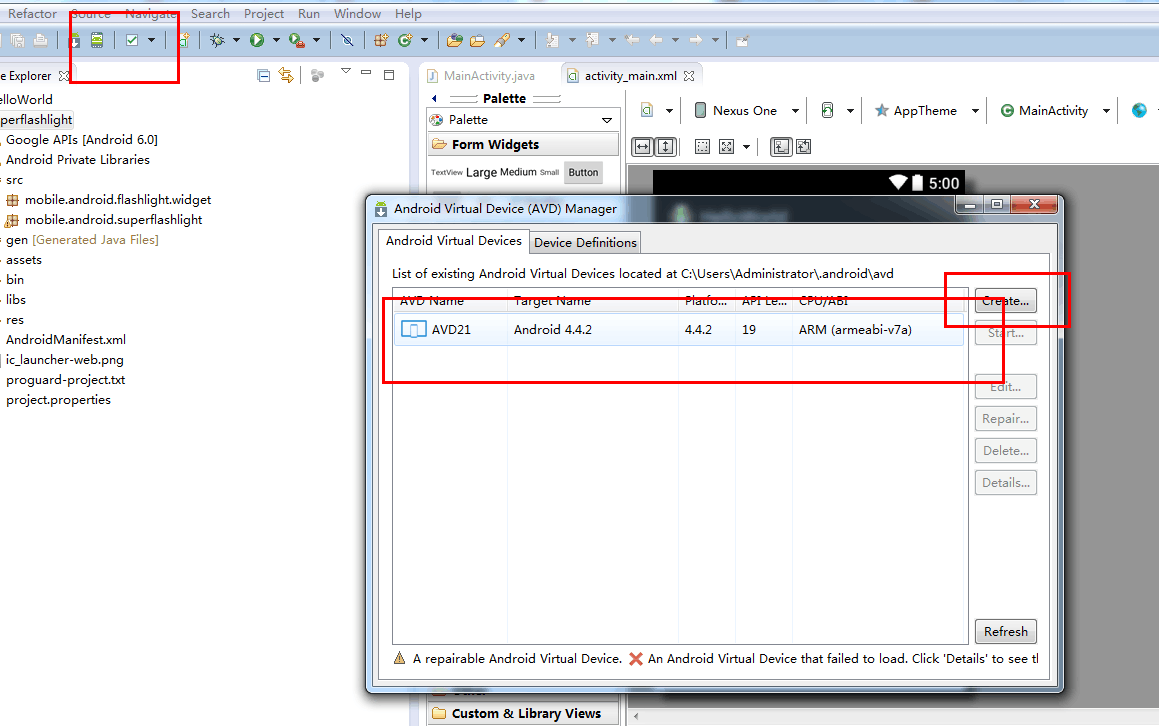Open the Window menu
1159x726 pixels.
[357, 13]
